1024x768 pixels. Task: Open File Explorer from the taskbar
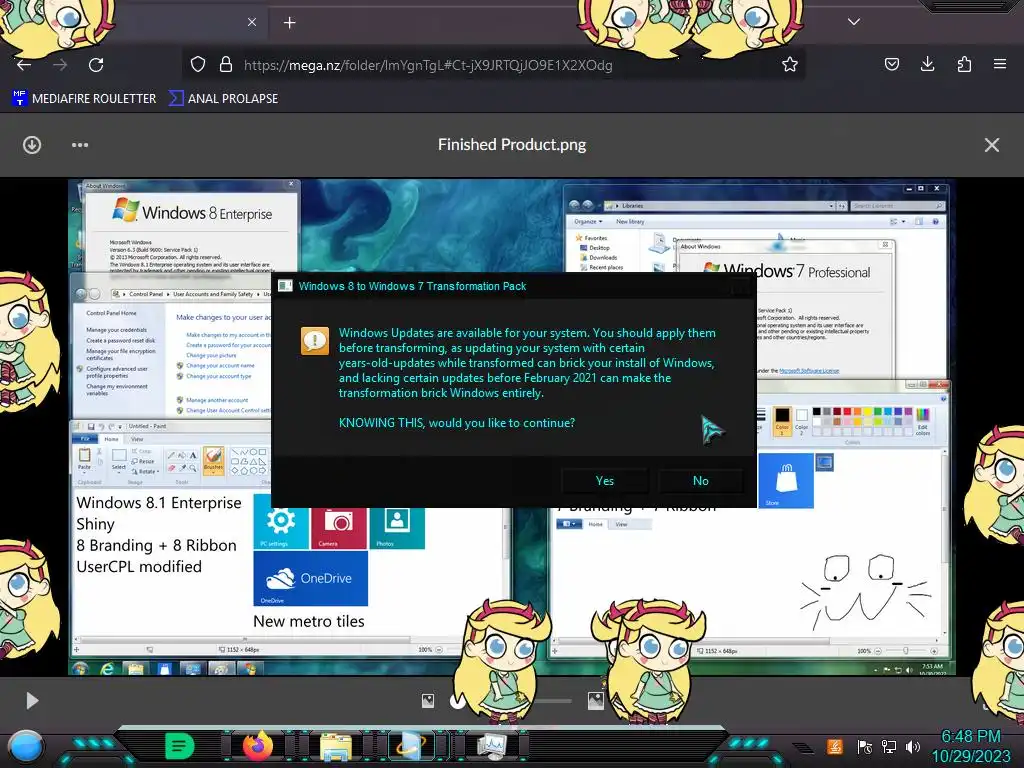coord(336,746)
